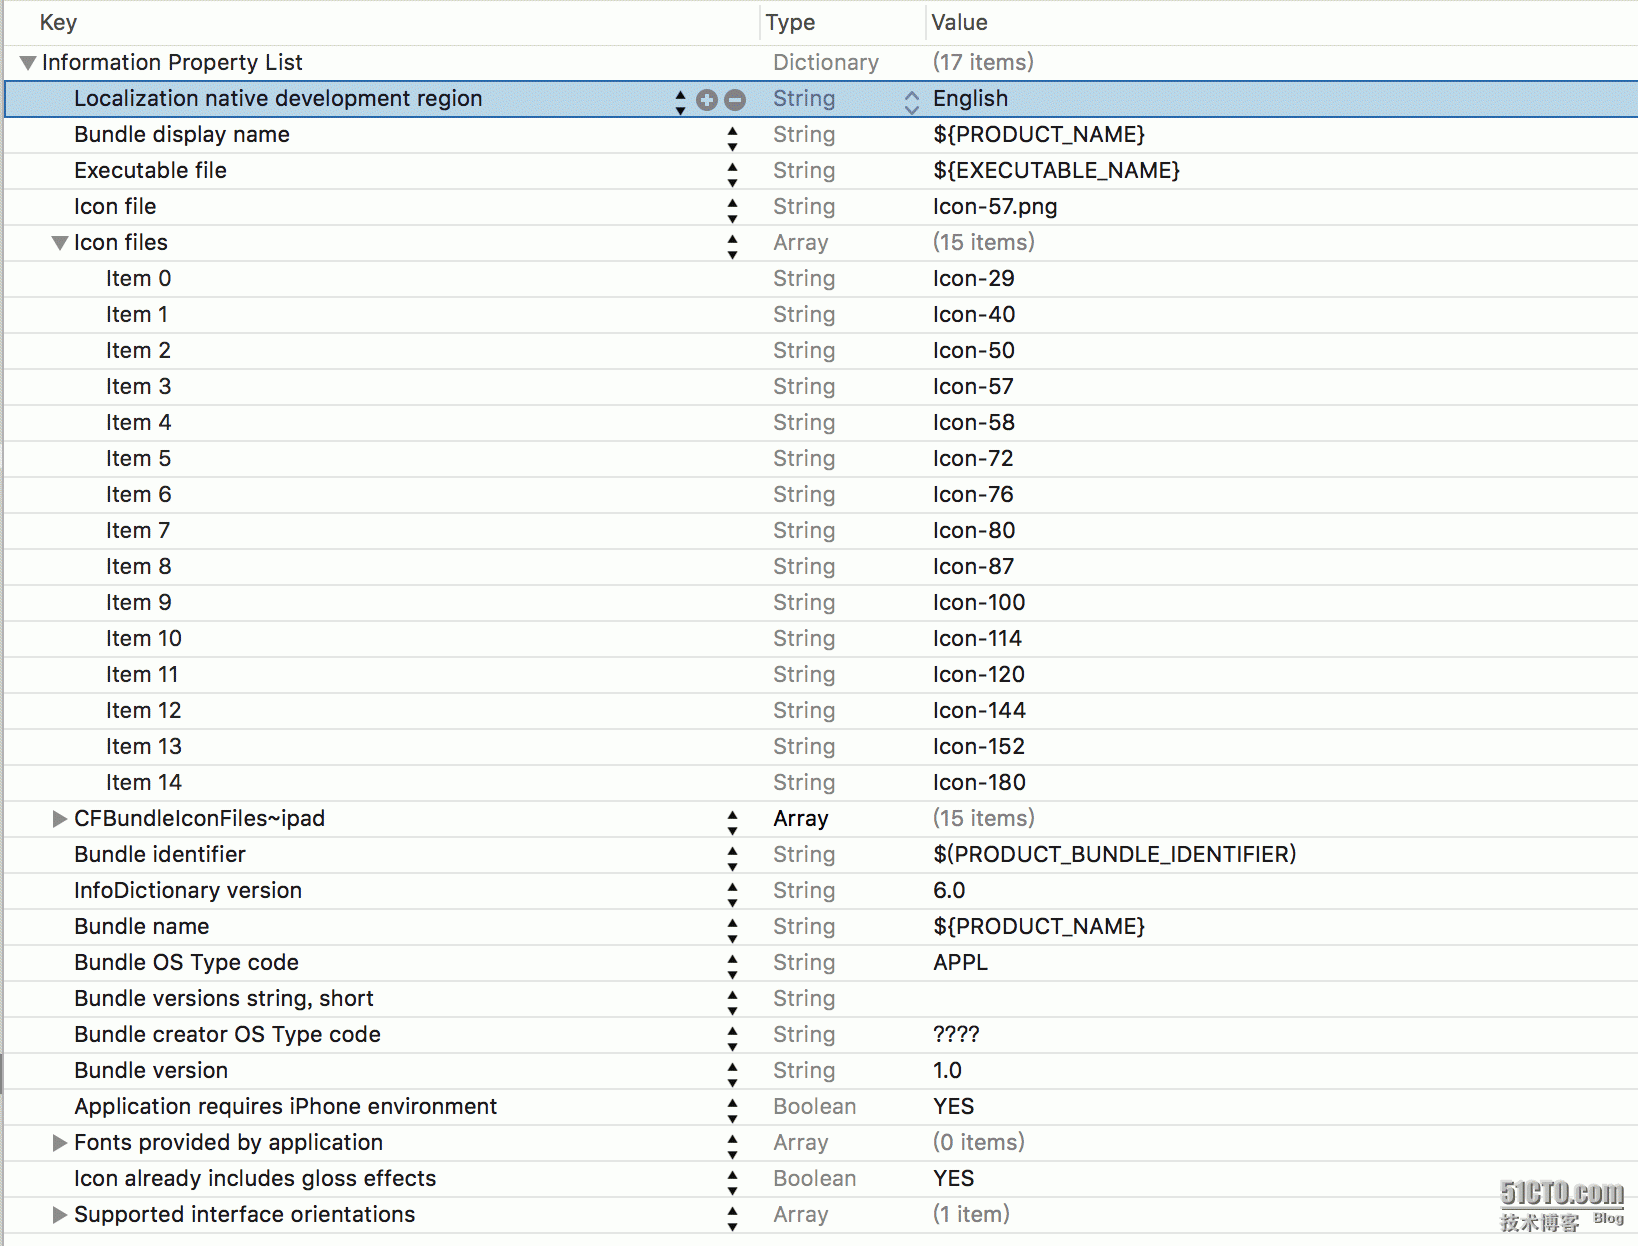
Task: Click the Value column header
Action: click(x=959, y=22)
